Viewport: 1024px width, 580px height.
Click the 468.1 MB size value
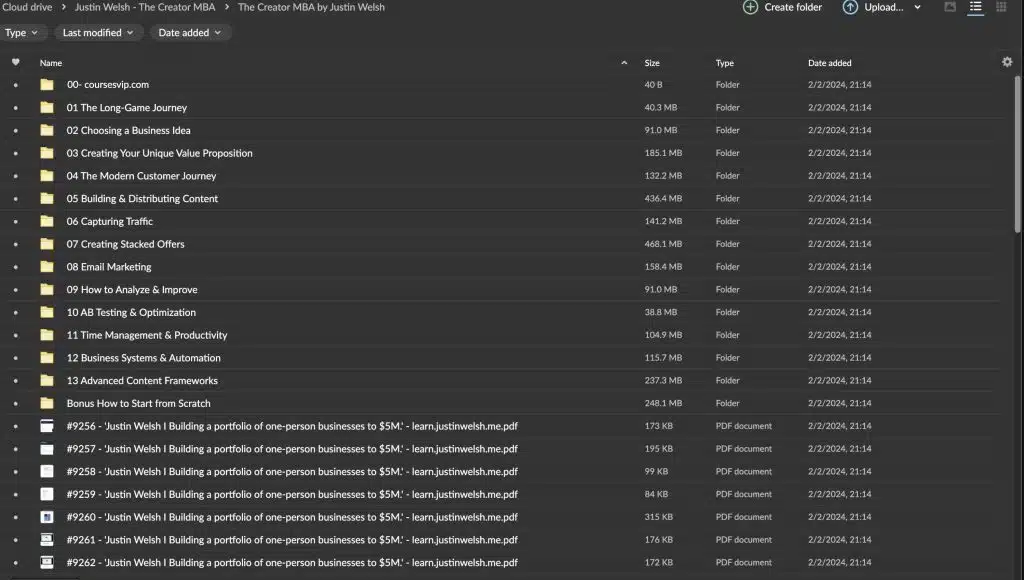click(x=663, y=244)
